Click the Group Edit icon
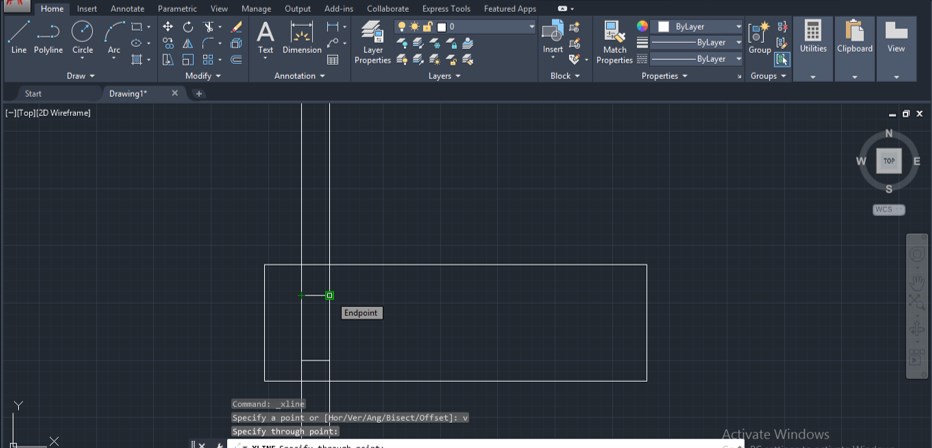This screenshot has height=448, width=932. tap(782, 43)
